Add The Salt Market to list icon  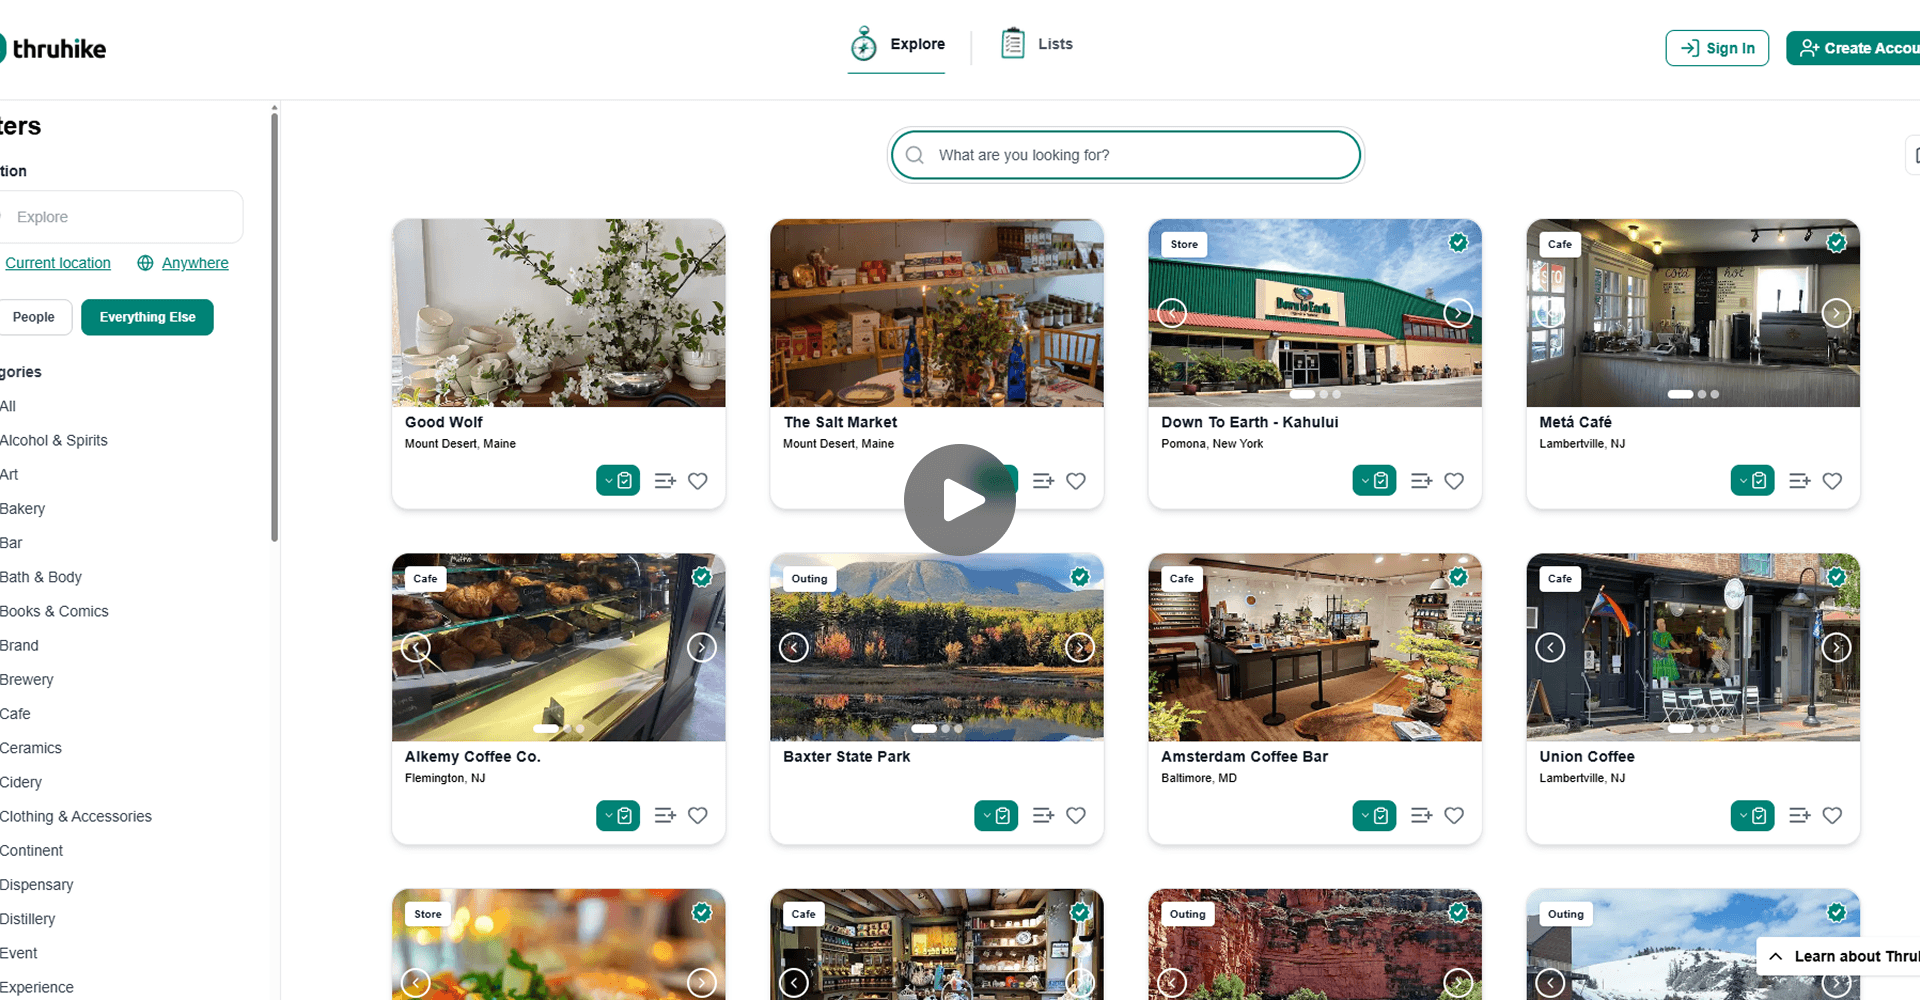tap(1043, 481)
